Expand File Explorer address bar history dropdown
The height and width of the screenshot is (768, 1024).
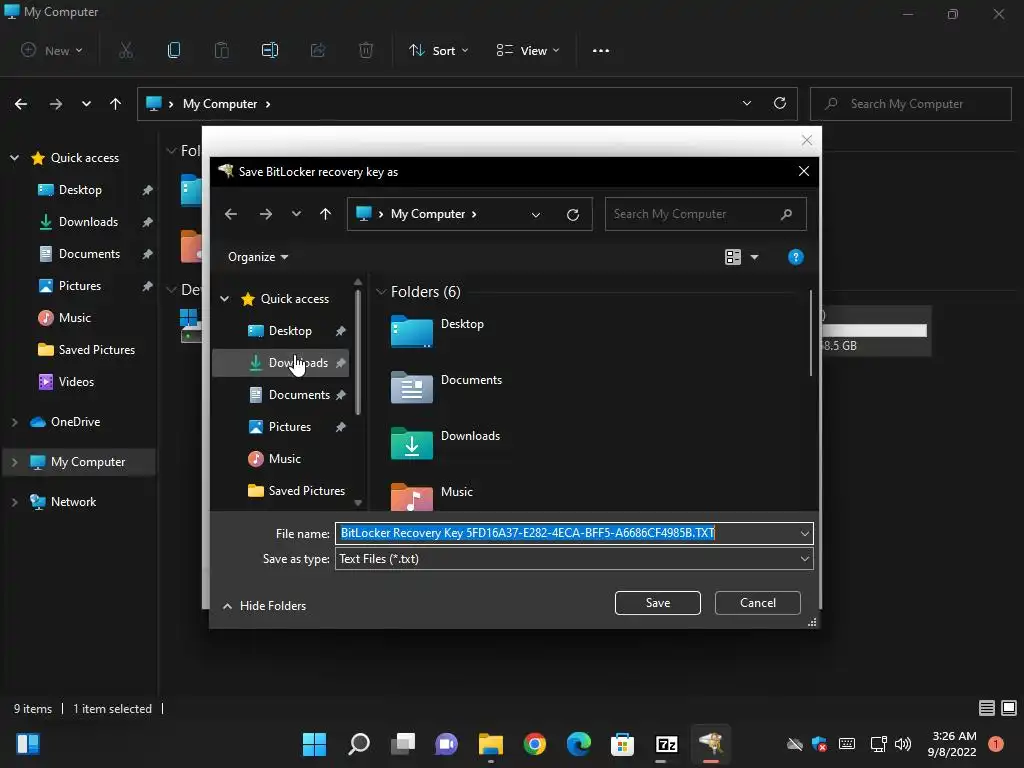[x=746, y=103]
